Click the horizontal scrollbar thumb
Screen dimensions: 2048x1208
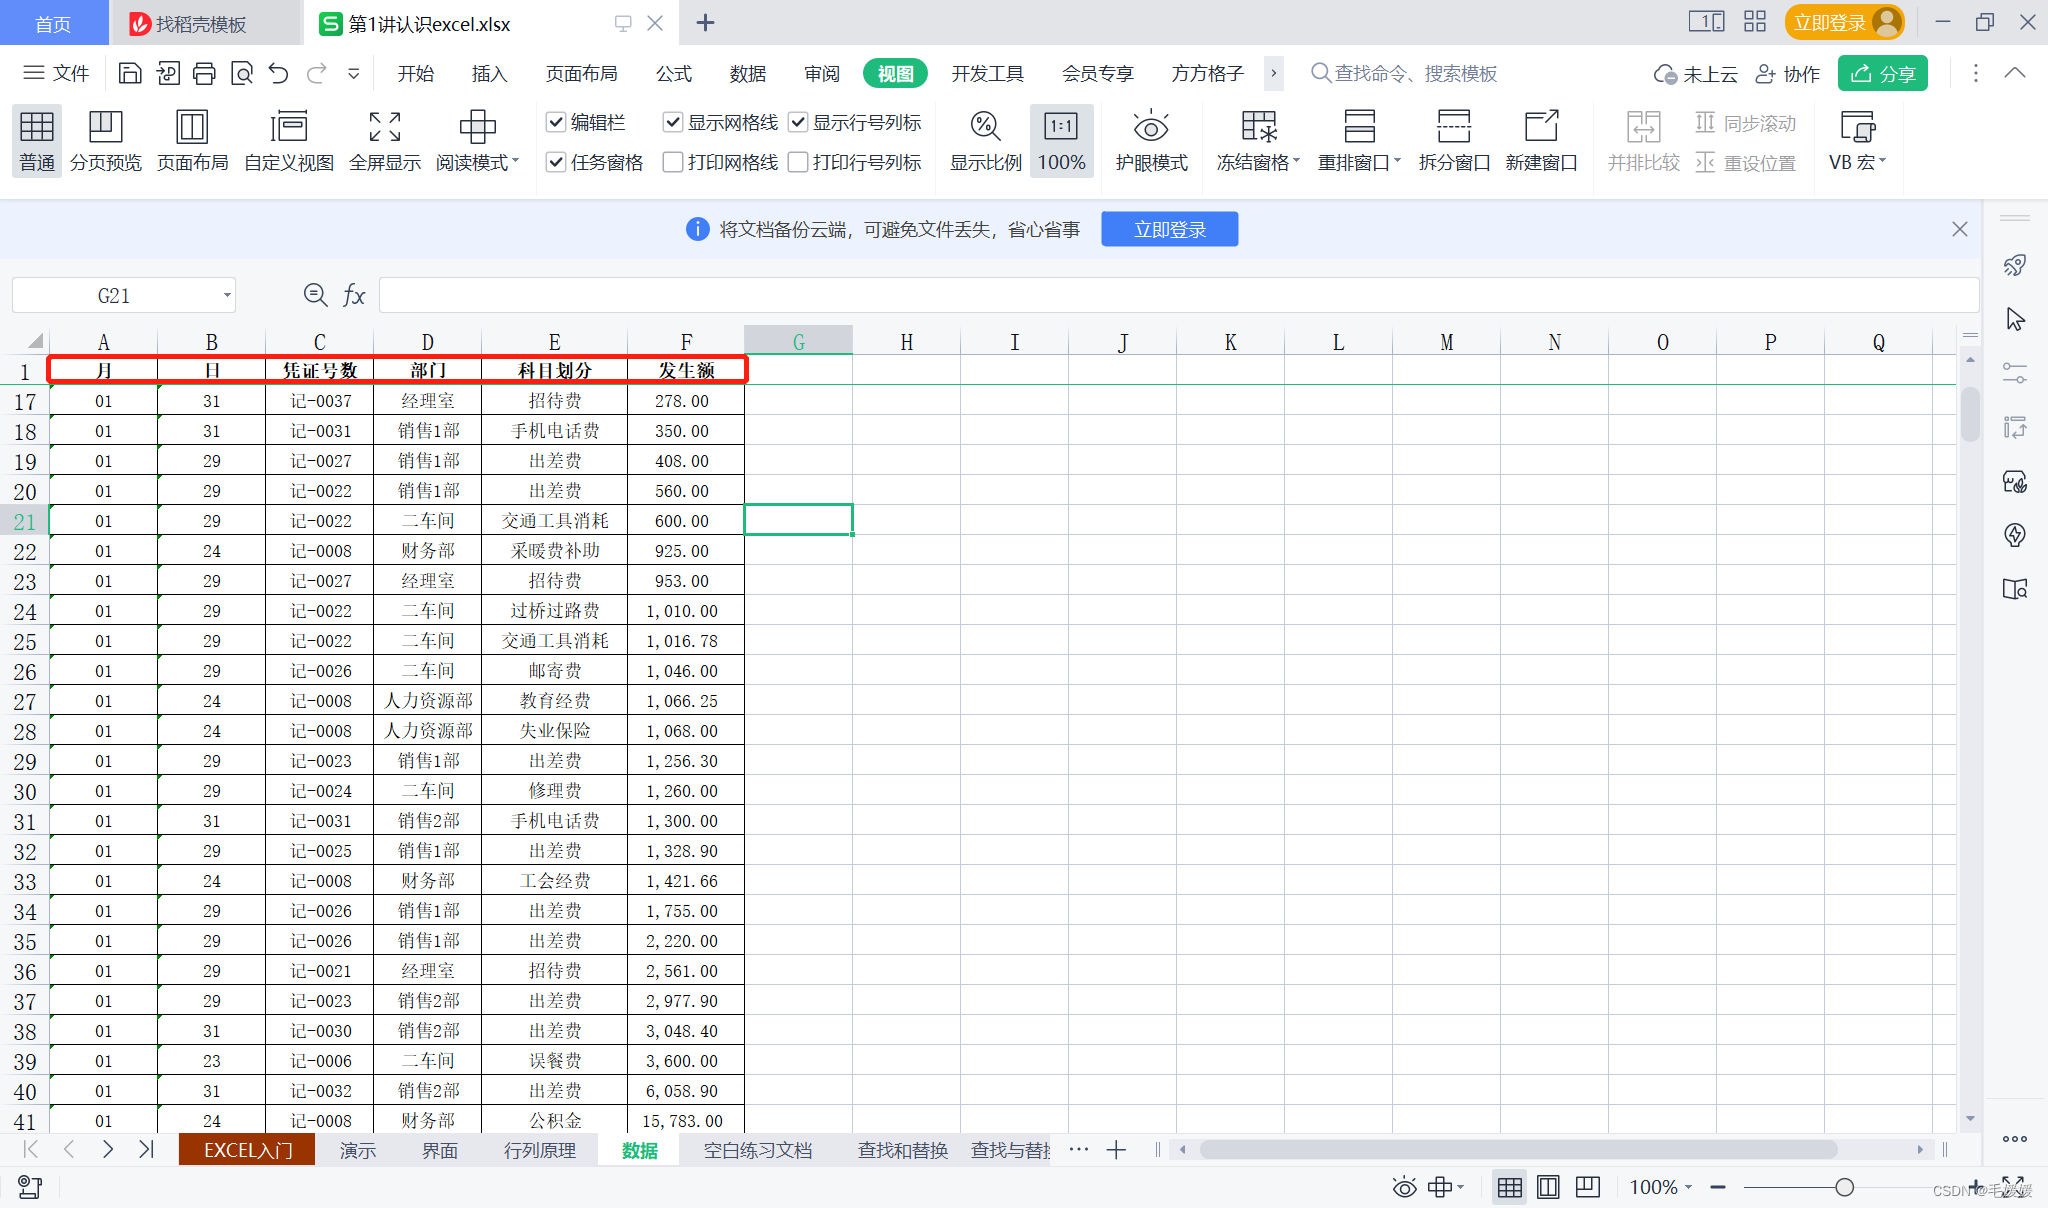point(1517,1150)
